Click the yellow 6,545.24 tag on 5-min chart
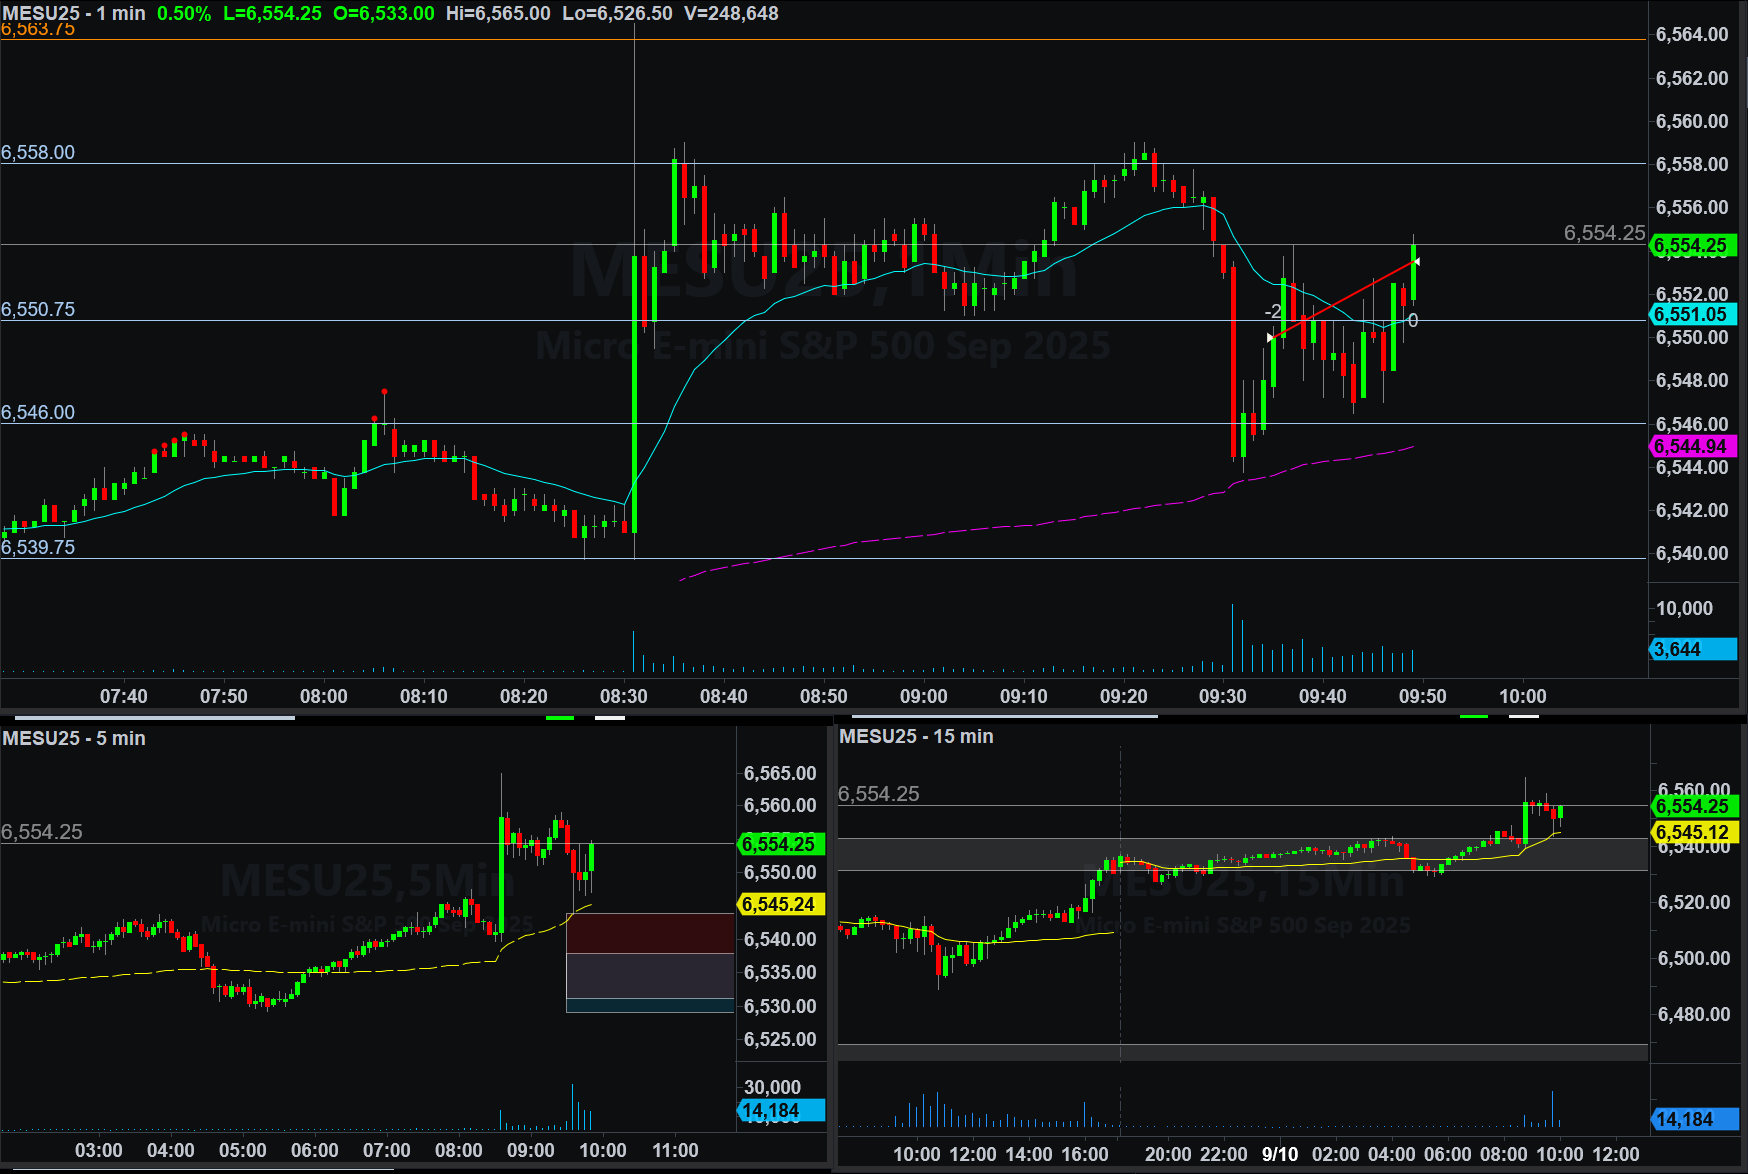 pos(780,904)
